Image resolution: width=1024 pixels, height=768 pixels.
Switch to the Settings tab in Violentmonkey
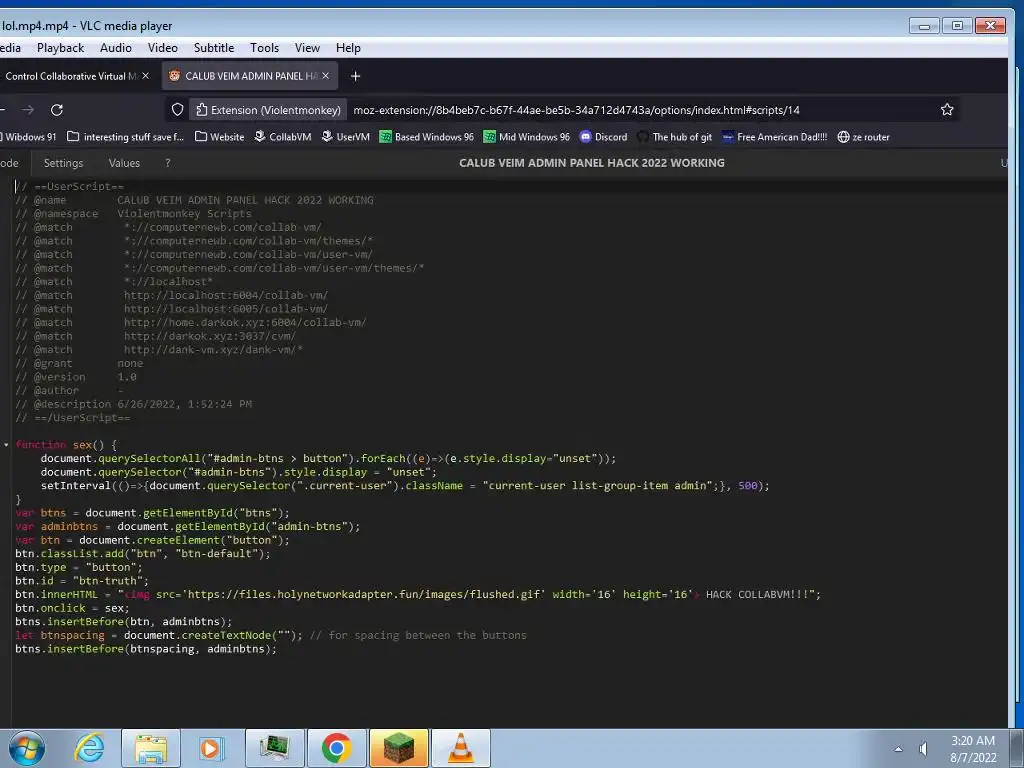[63, 163]
